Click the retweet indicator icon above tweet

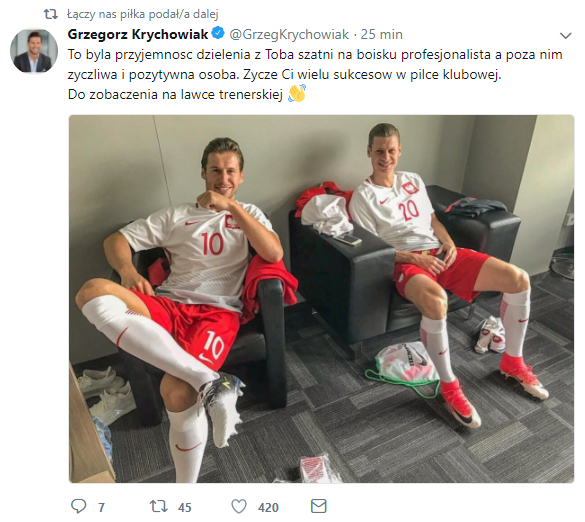click(51, 14)
